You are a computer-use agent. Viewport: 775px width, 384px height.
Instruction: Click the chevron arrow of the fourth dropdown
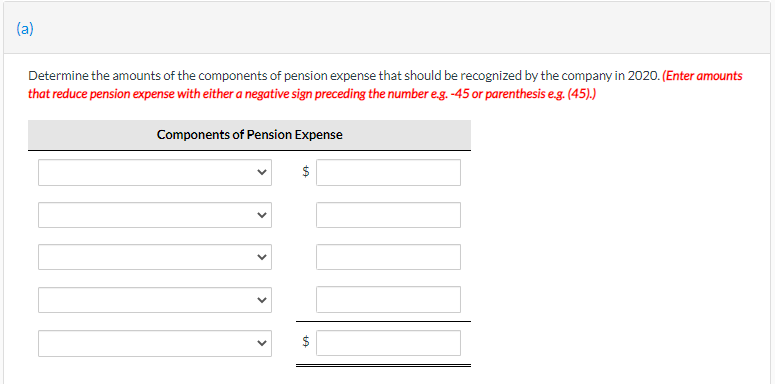[x=261, y=299]
